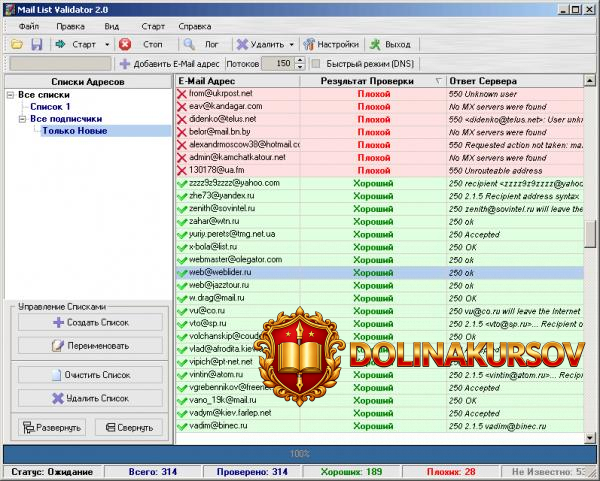Select the Все подписчики tree item

click(66, 119)
